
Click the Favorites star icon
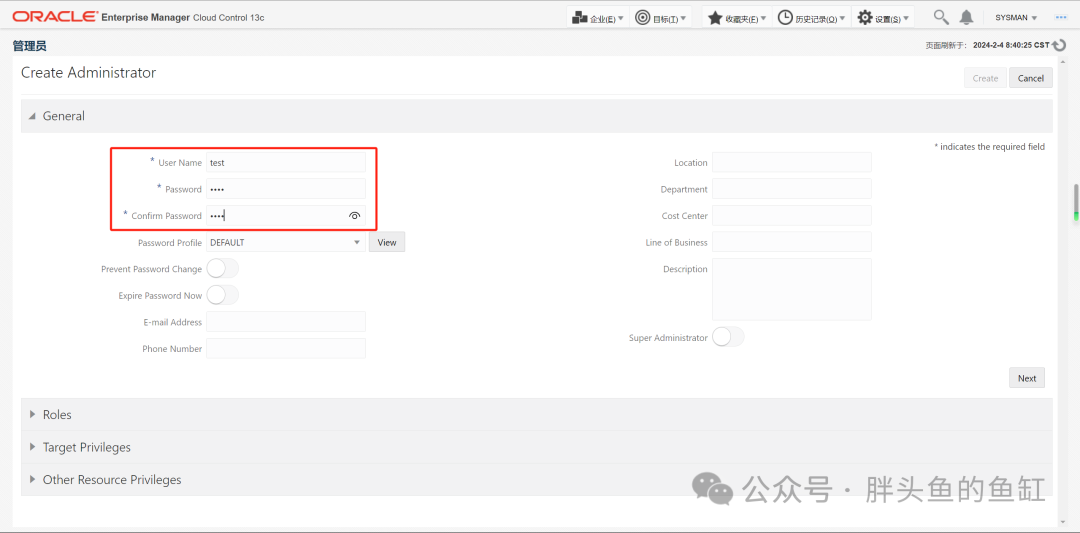(x=715, y=17)
